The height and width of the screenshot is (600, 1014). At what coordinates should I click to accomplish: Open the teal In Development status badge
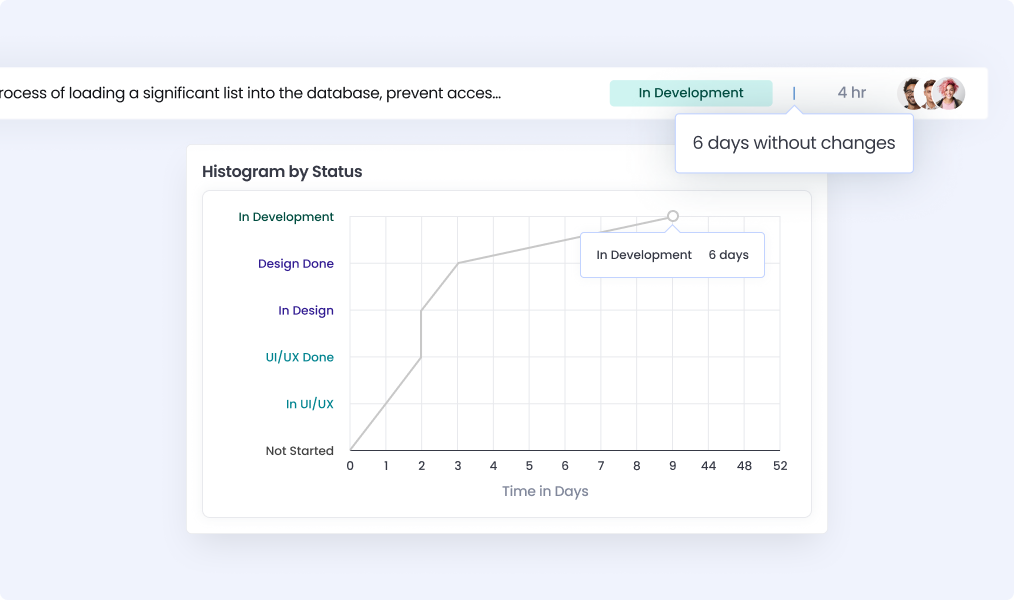pos(691,93)
